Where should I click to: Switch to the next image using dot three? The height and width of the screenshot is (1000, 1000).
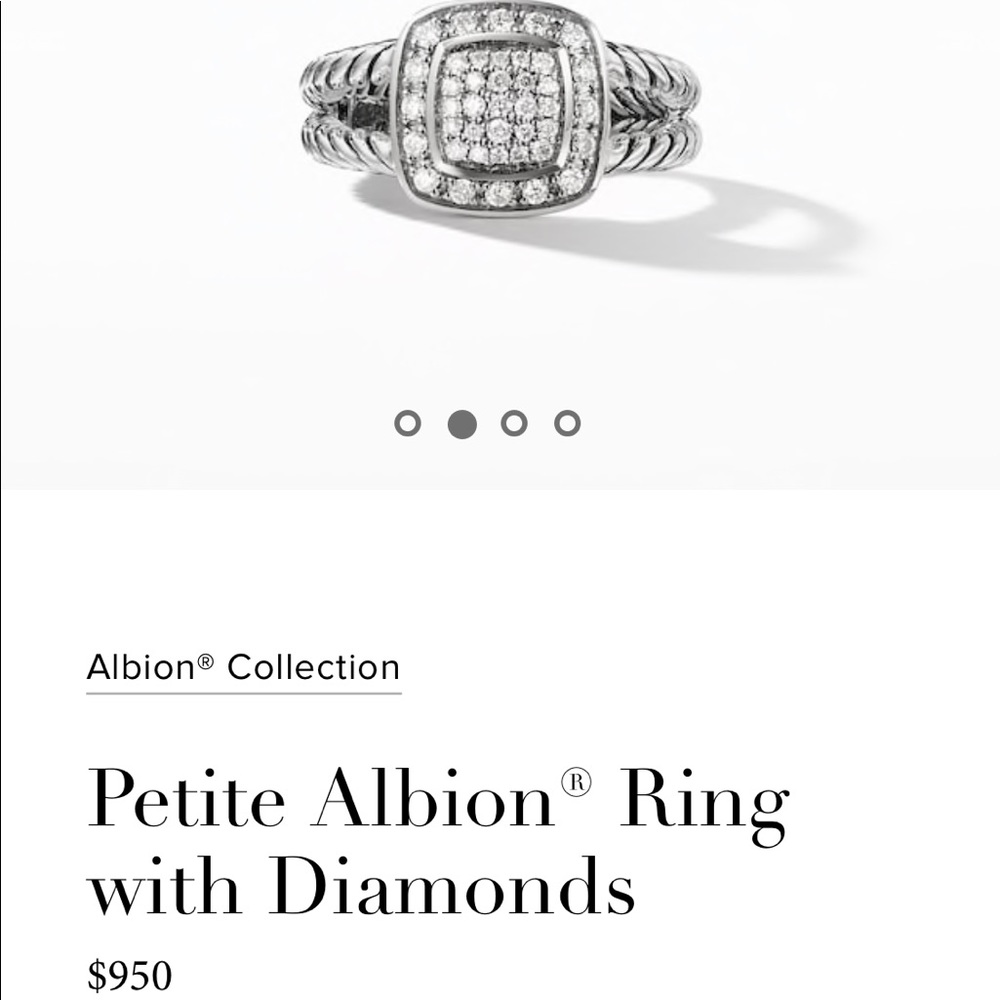[512, 422]
